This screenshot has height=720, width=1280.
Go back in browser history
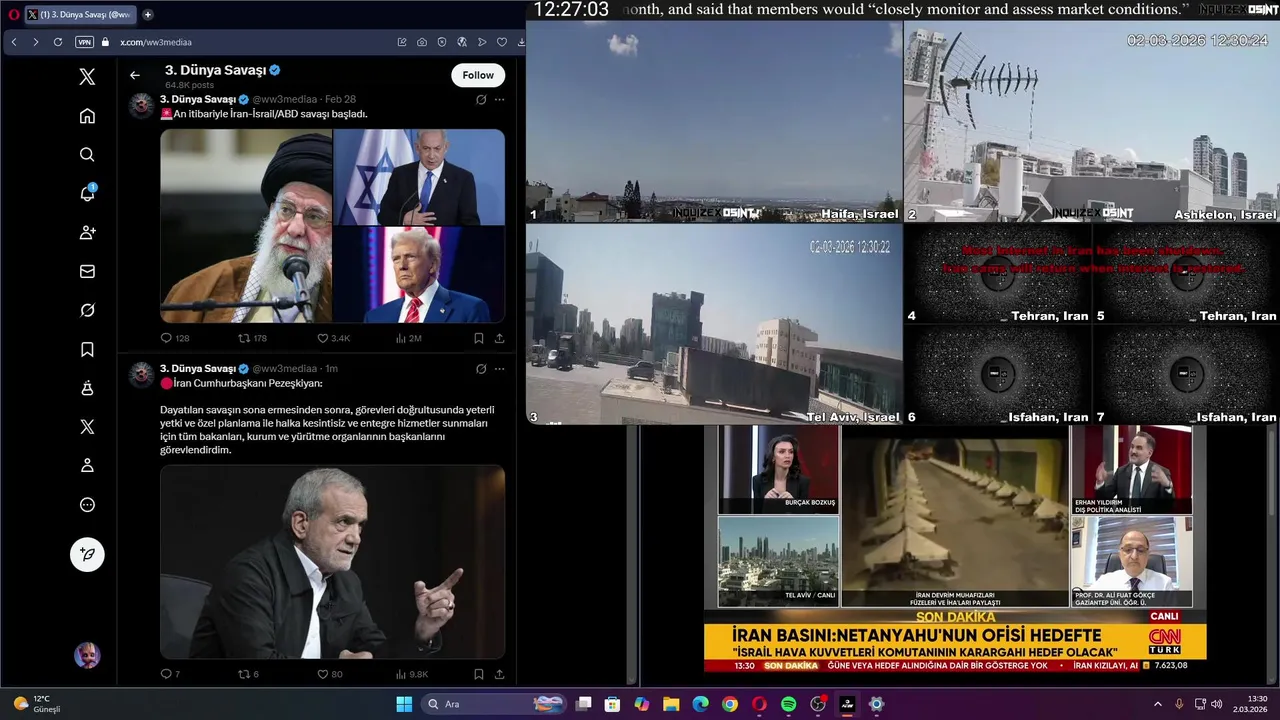[14, 42]
